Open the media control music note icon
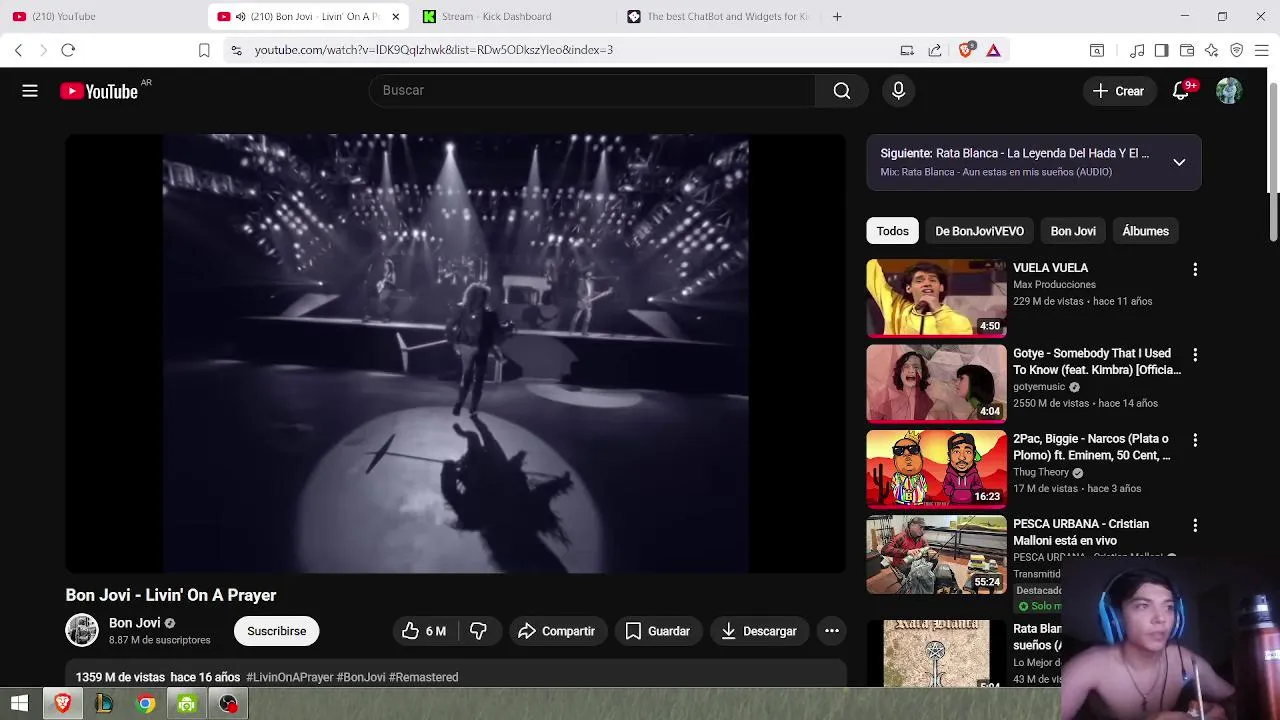This screenshot has height=720, width=1280. (x=1137, y=50)
